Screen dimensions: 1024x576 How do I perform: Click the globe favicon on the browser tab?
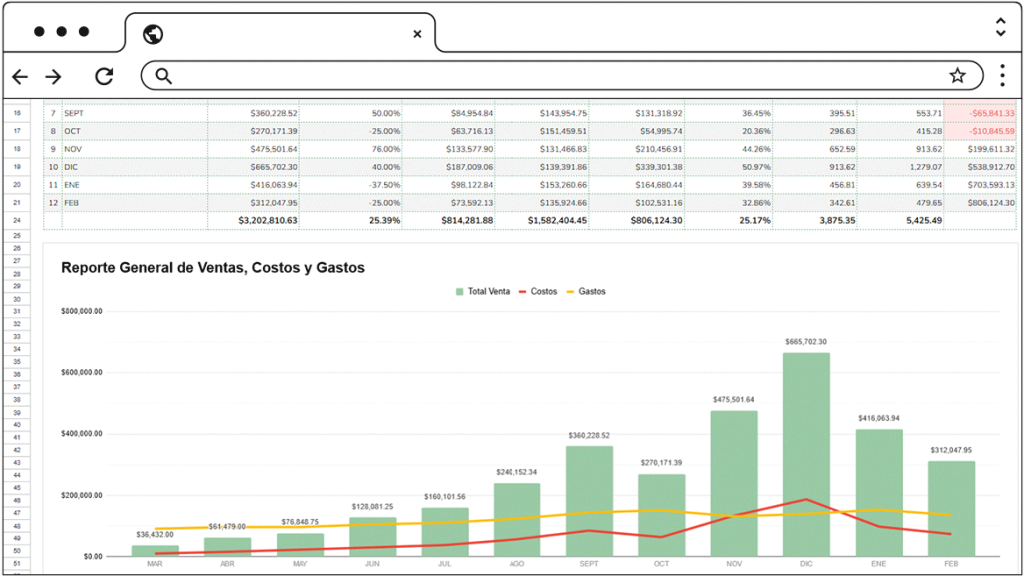click(x=153, y=32)
